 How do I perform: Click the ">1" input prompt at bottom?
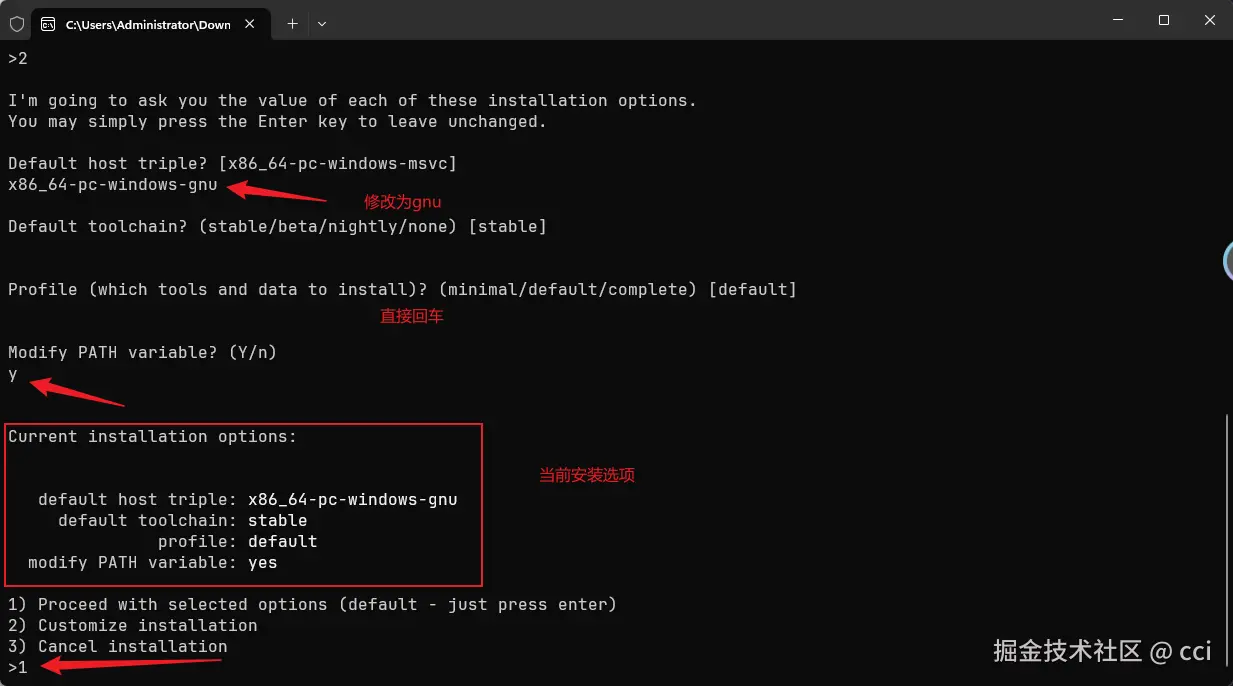pyautogui.click(x=18, y=667)
